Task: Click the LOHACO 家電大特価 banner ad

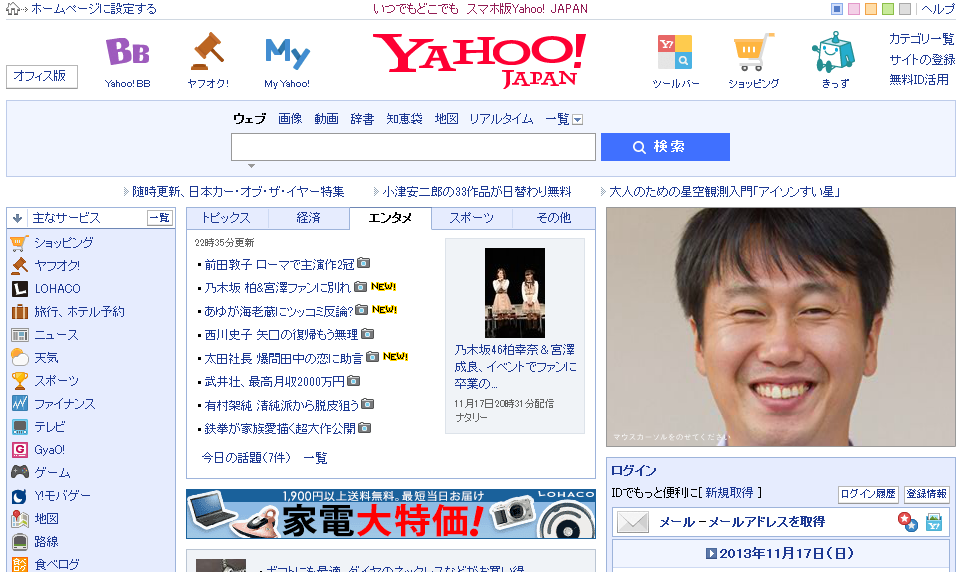Action: click(x=391, y=514)
